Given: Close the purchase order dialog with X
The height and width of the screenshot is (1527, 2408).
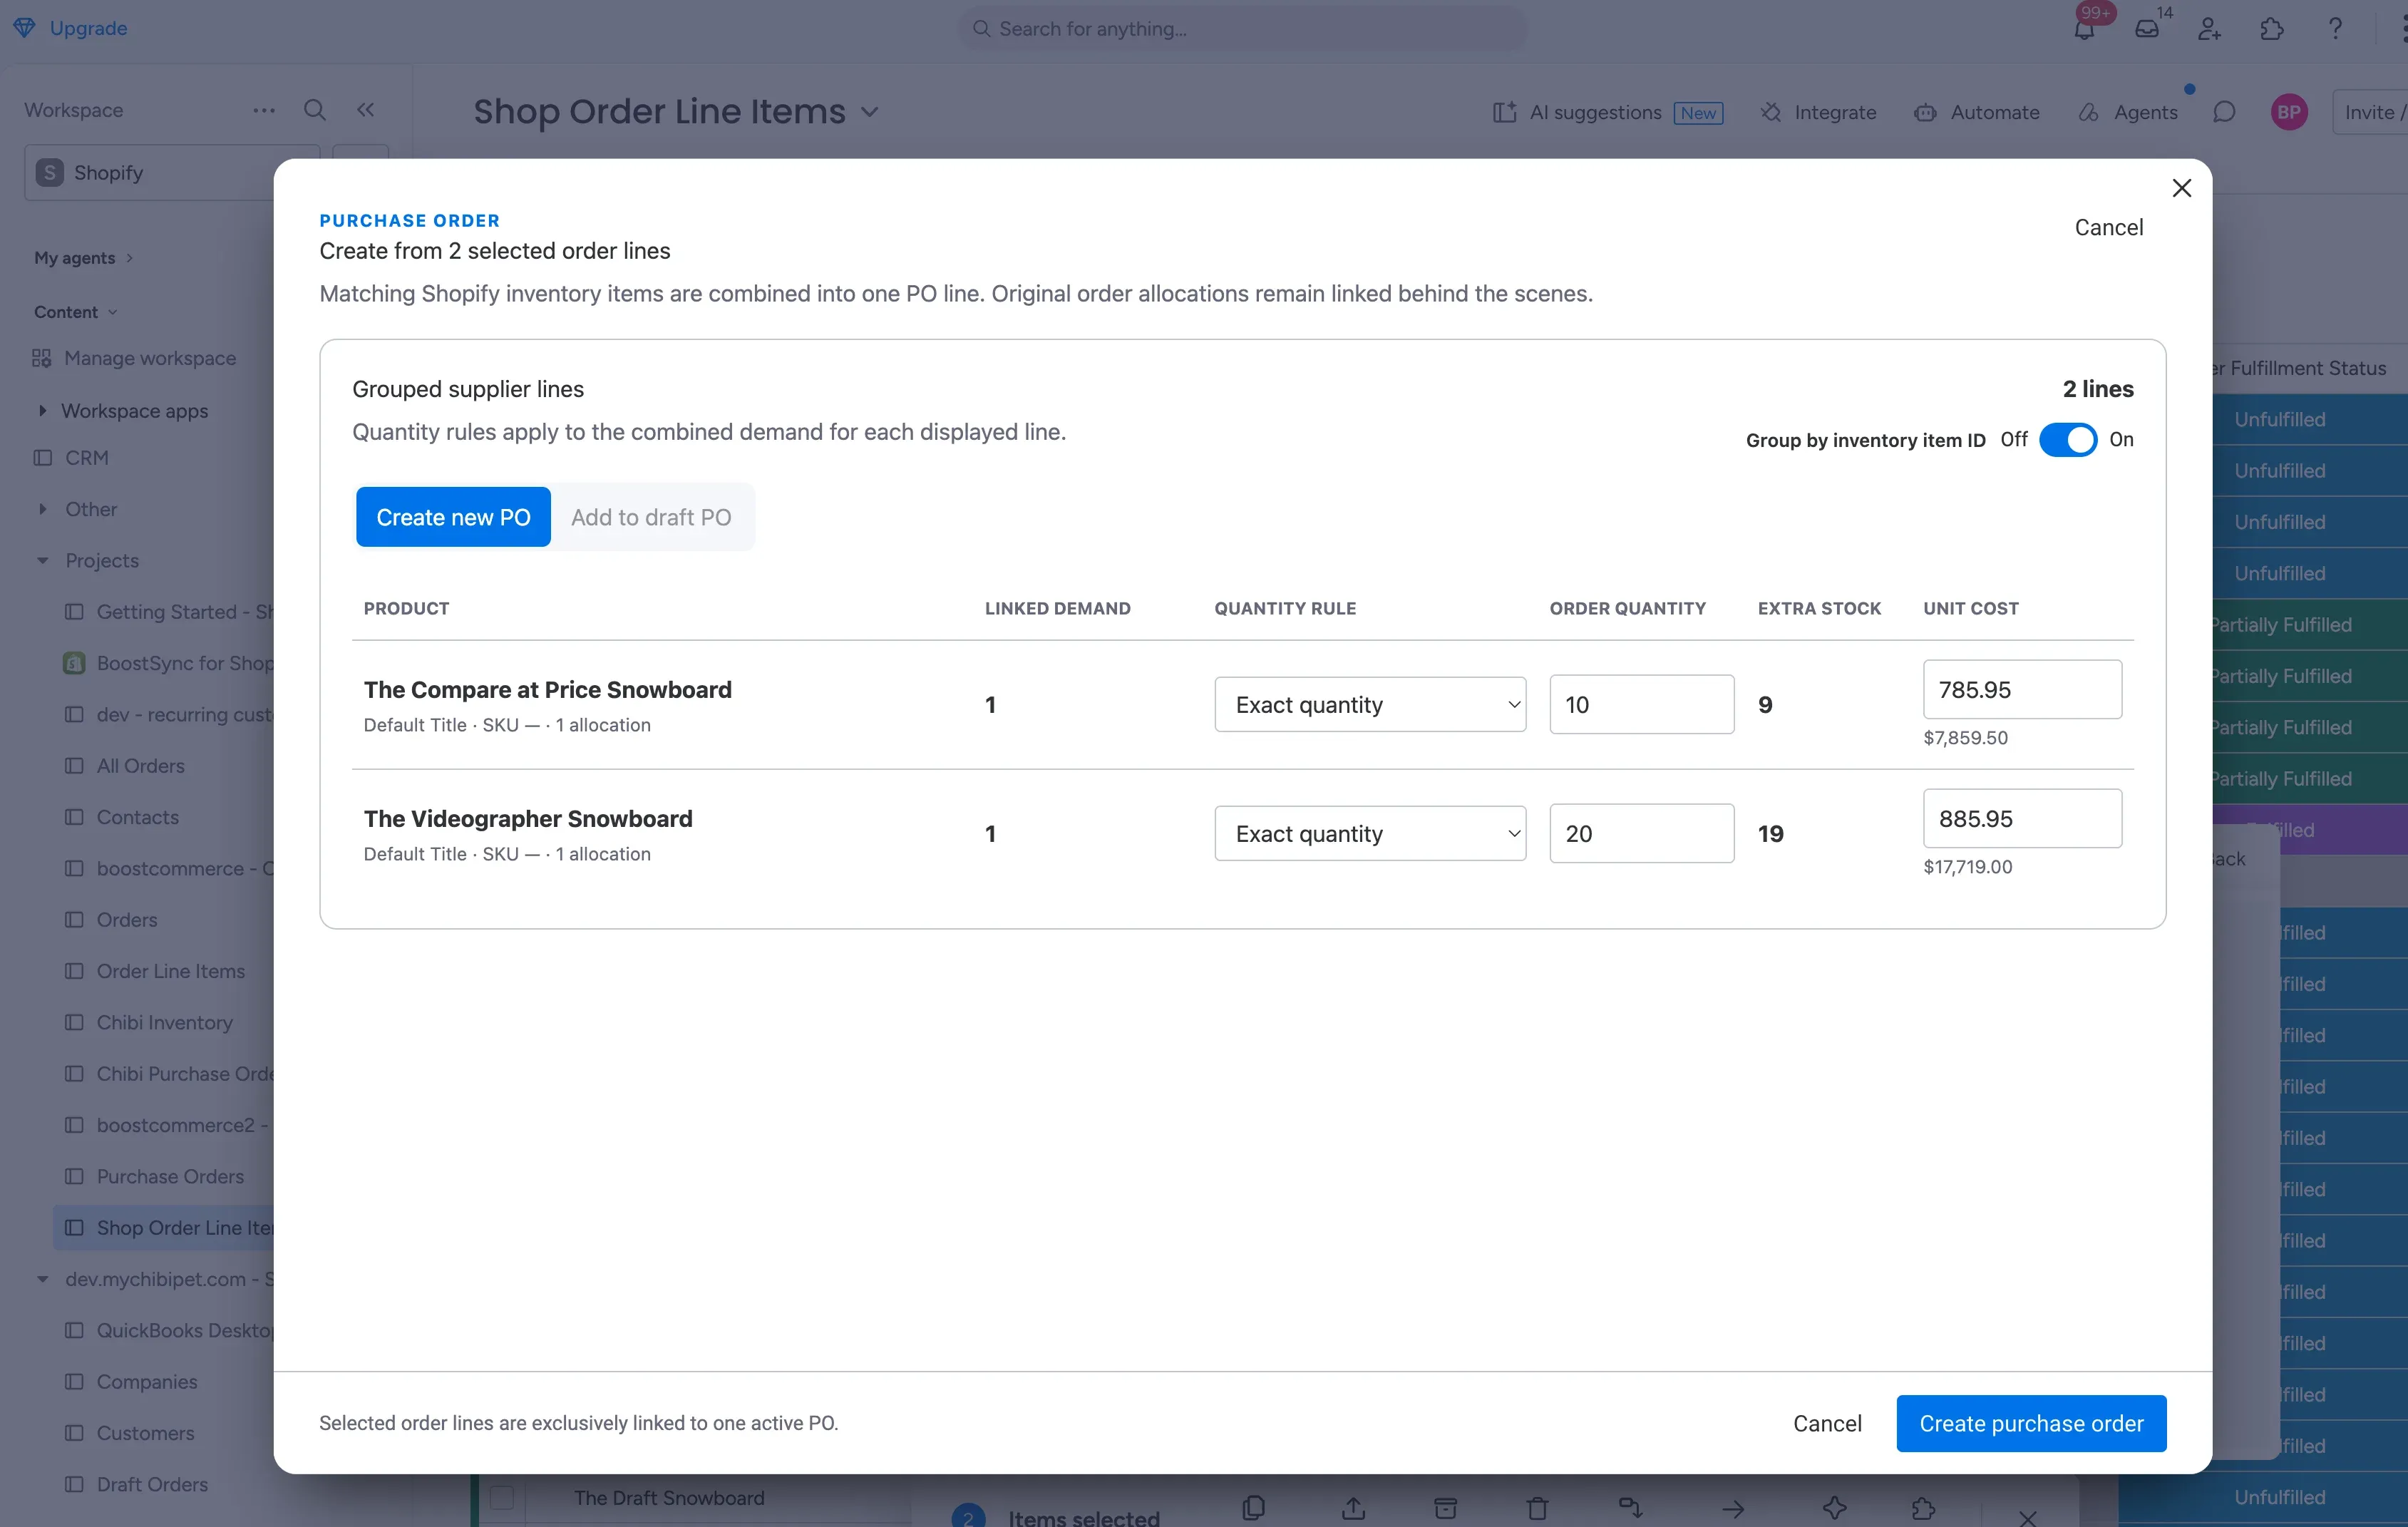Looking at the screenshot, I should coord(2182,188).
